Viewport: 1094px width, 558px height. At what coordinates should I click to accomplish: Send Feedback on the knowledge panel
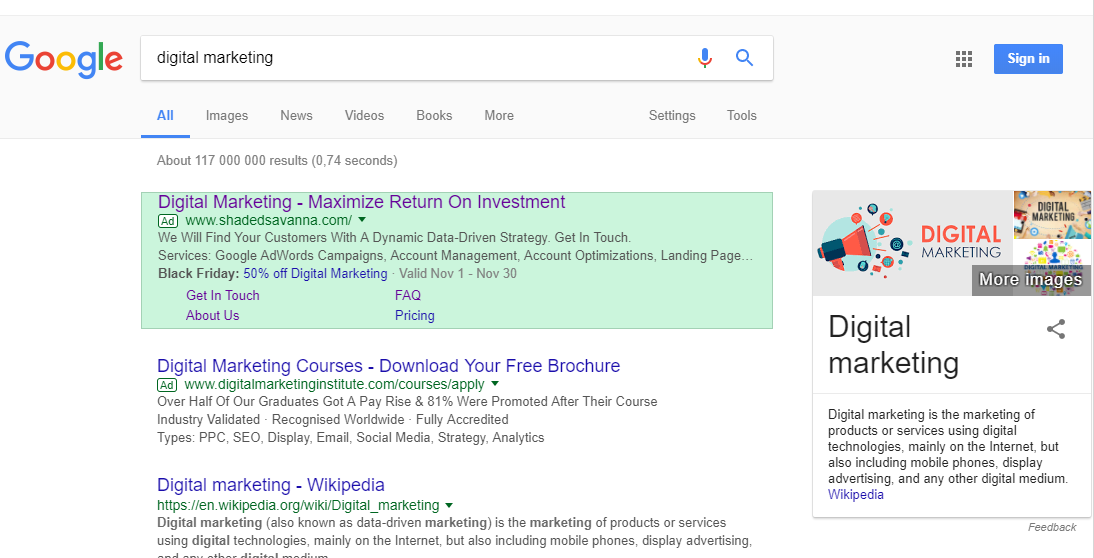pyautogui.click(x=1052, y=527)
